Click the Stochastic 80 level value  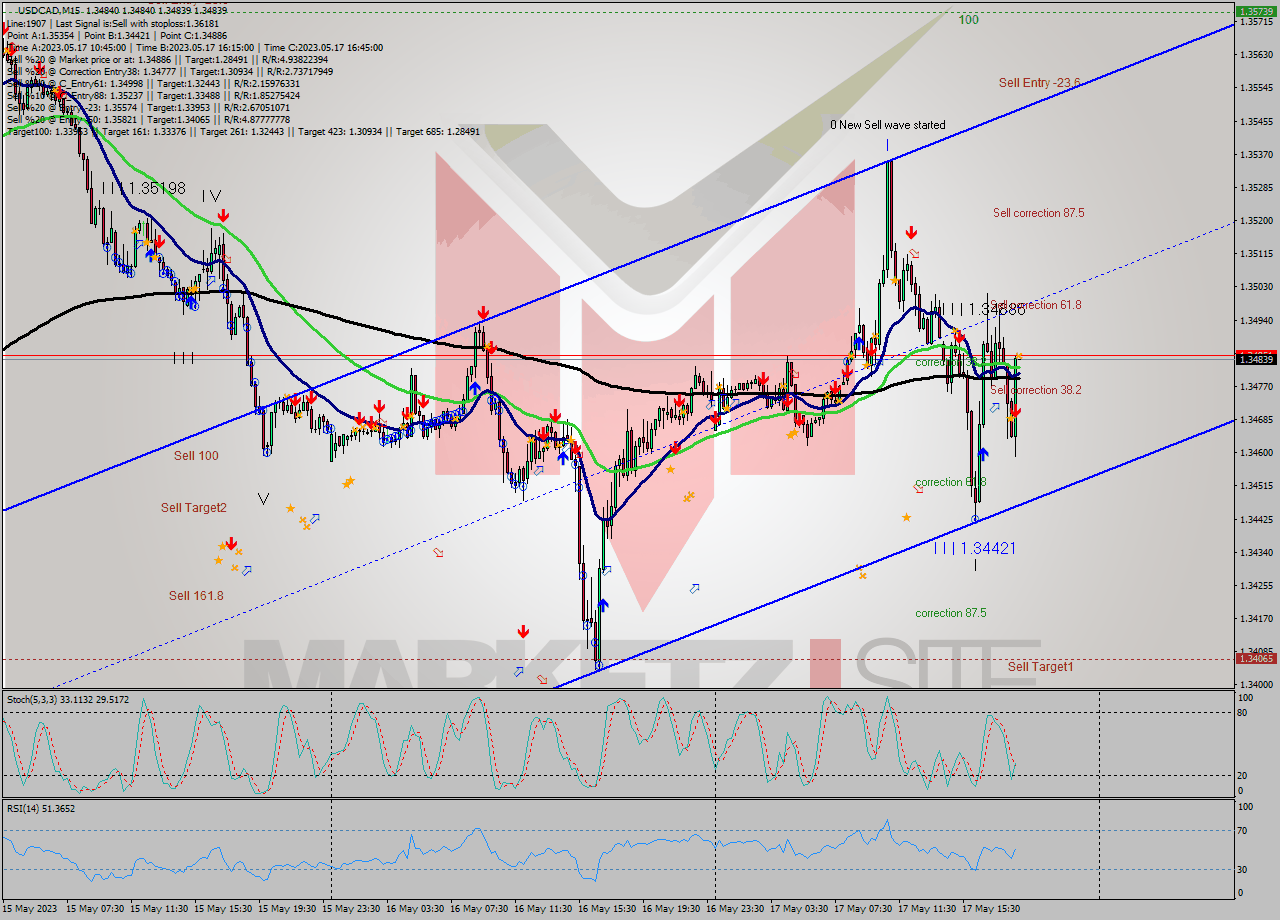(x=1243, y=713)
